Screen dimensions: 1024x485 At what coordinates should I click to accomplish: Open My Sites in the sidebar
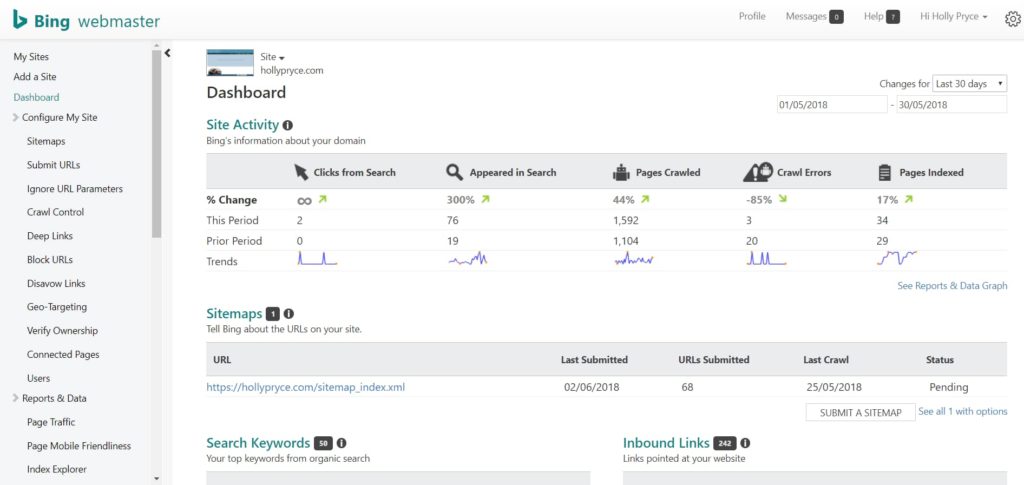(31, 57)
